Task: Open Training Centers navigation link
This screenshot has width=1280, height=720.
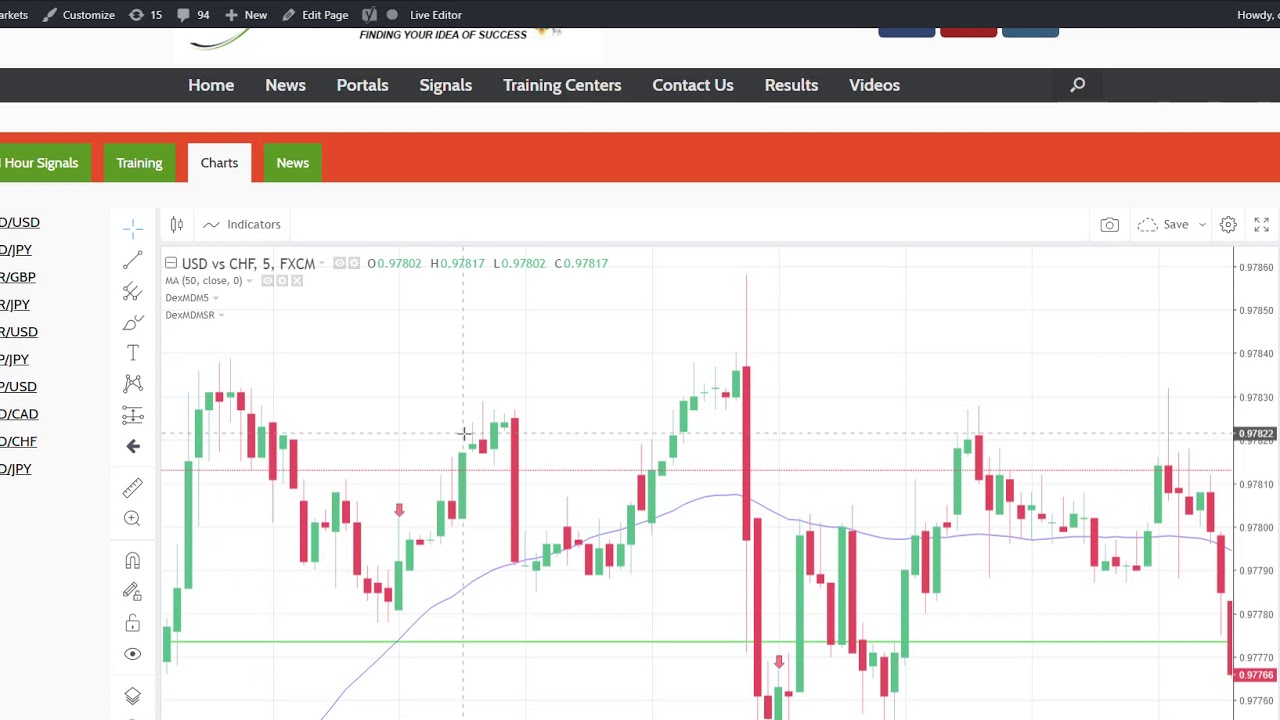Action: pos(562,85)
